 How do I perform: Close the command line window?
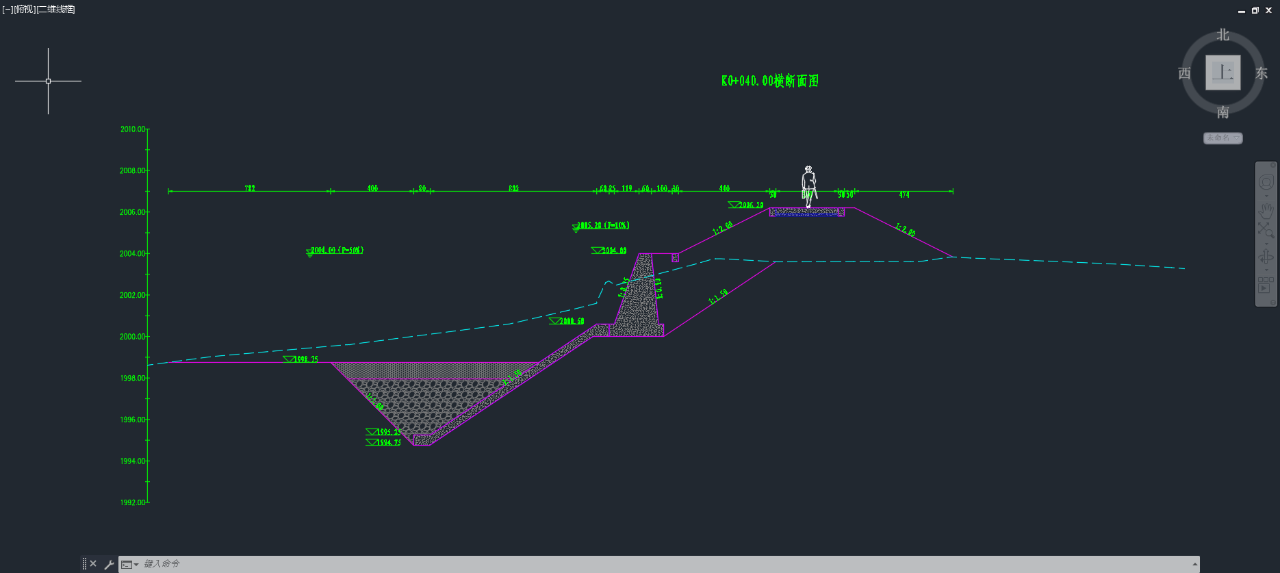pyautogui.click(x=93, y=564)
